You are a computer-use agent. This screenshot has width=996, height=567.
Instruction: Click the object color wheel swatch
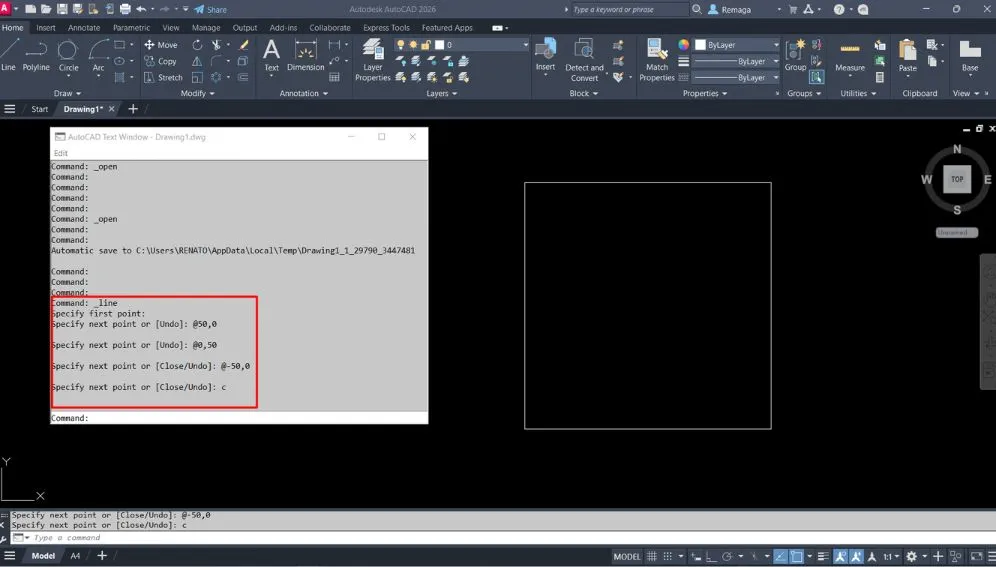click(684, 45)
